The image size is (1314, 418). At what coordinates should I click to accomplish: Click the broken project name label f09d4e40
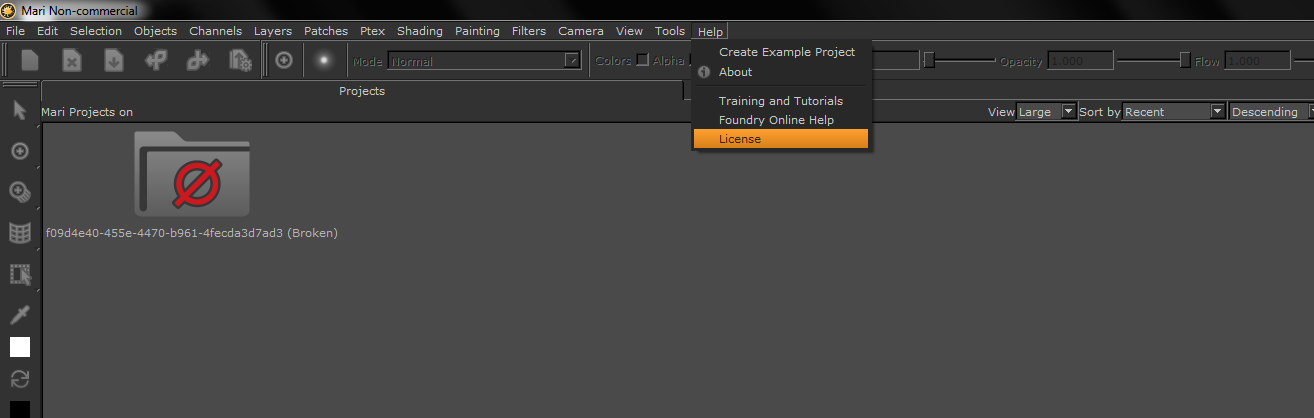click(192, 233)
